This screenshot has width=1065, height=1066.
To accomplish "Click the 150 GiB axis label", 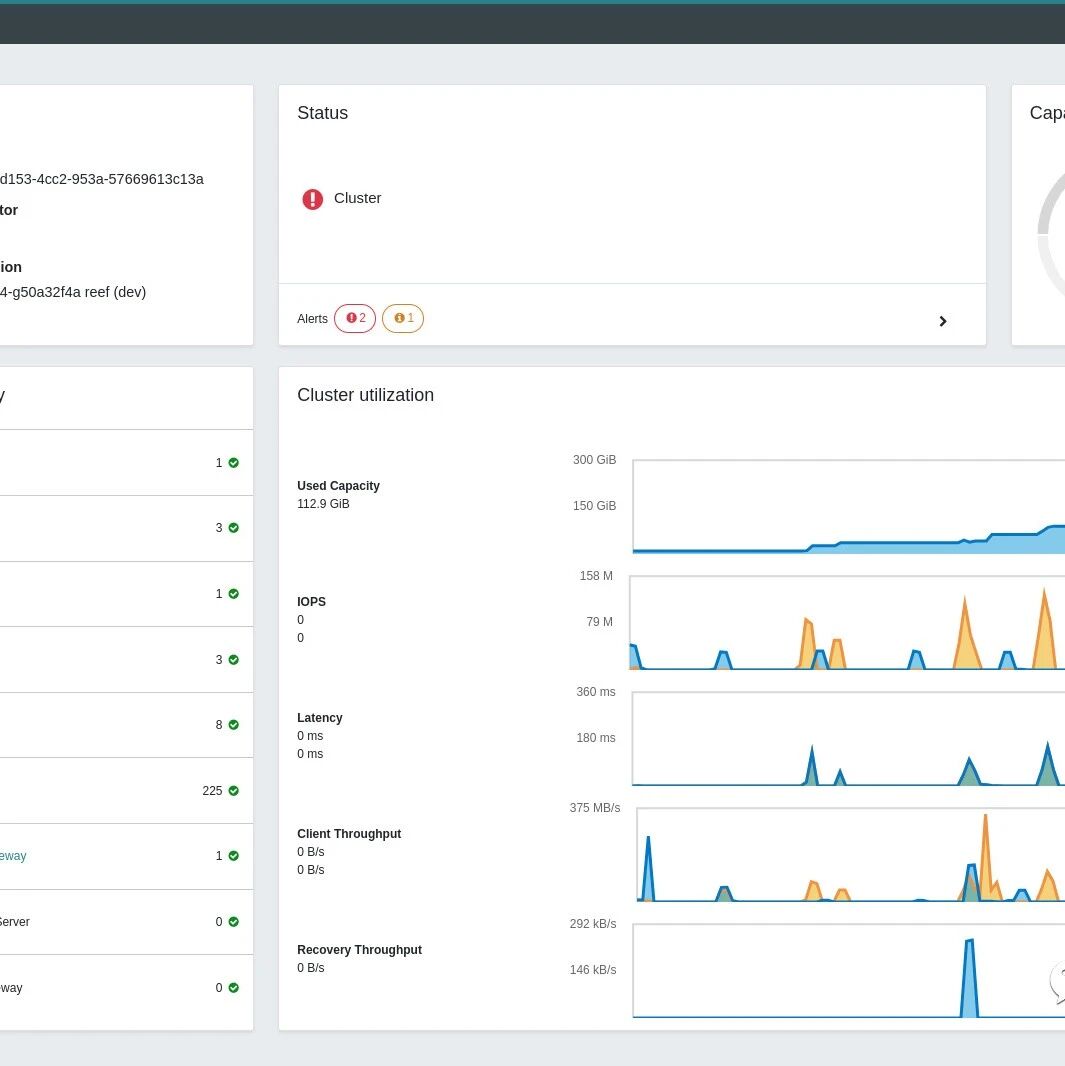I will click(x=595, y=506).
